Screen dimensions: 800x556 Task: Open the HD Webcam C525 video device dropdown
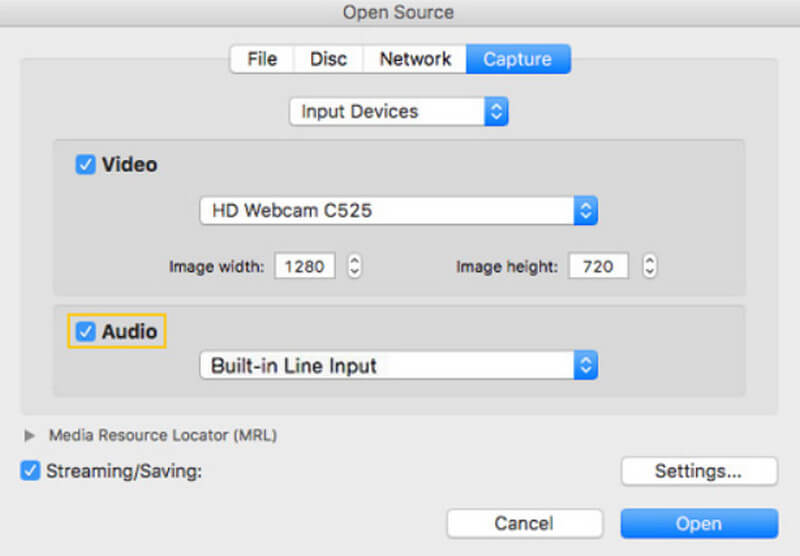(398, 211)
